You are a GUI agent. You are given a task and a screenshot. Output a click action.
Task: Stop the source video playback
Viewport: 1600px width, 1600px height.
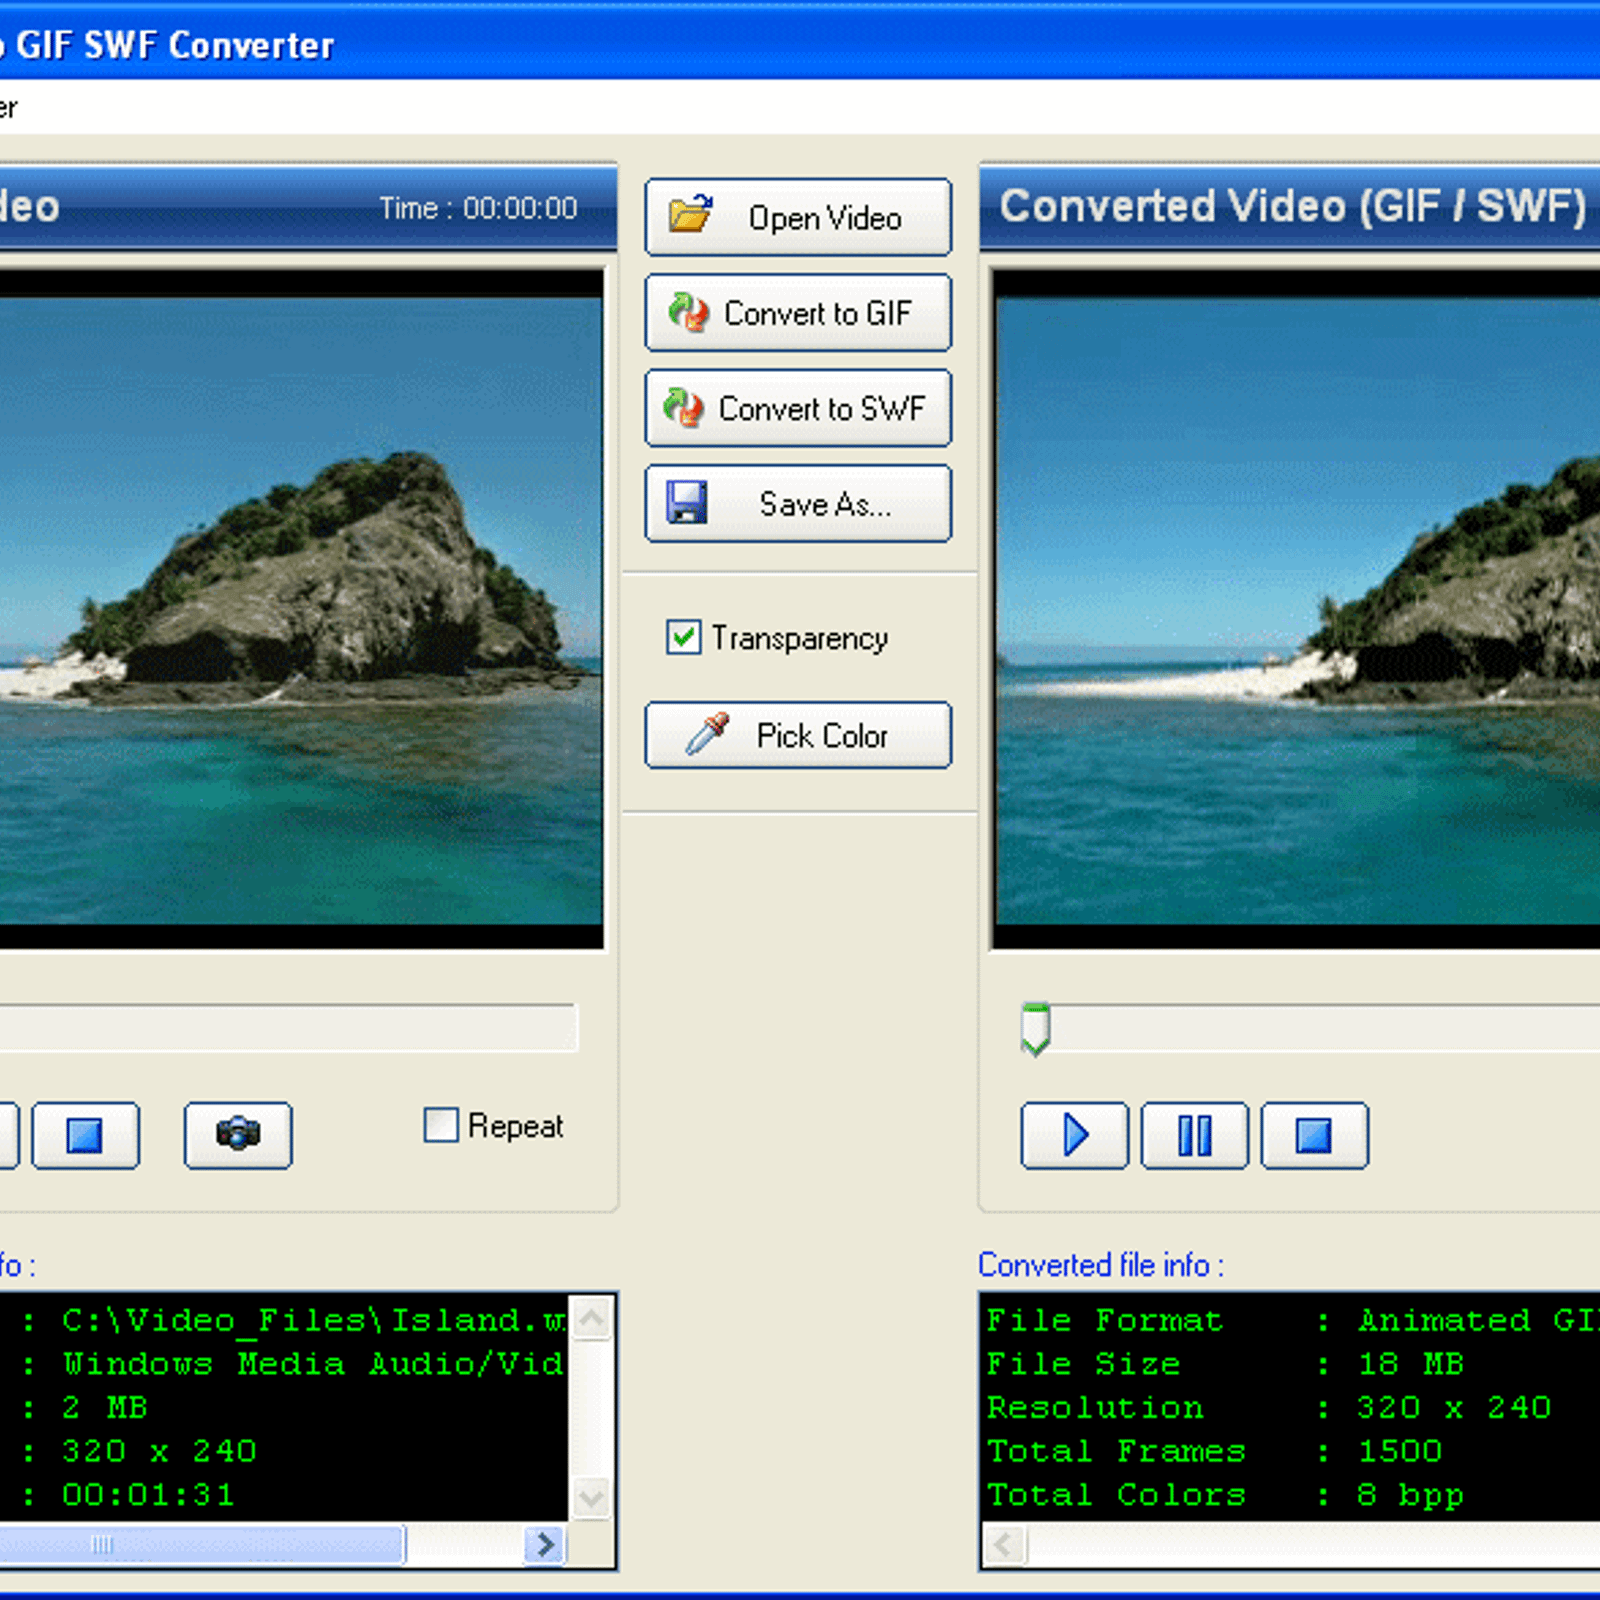86,1135
